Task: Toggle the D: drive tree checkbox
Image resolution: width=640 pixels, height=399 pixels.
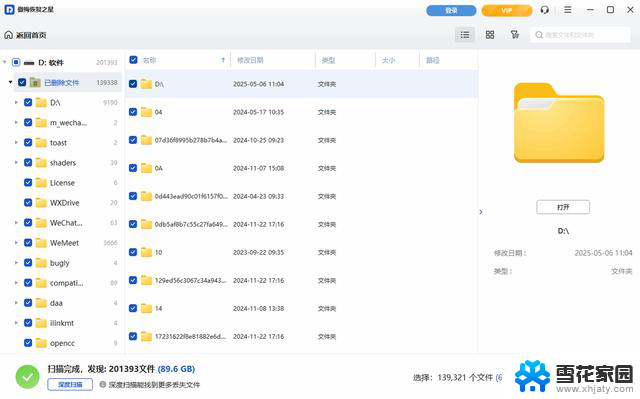Action: tap(16, 62)
